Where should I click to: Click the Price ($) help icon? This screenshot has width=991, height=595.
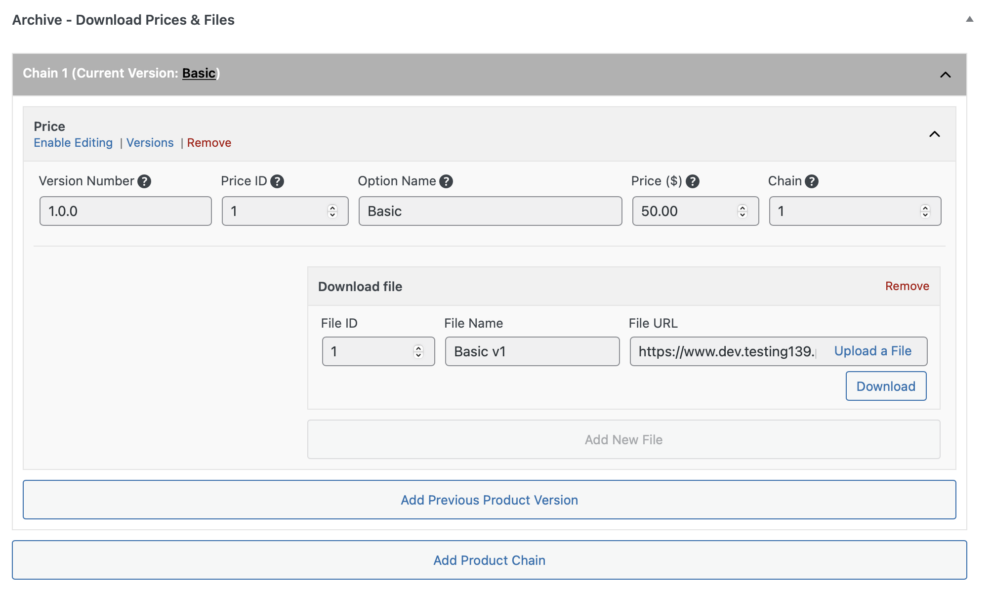pyautogui.click(x=692, y=181)
